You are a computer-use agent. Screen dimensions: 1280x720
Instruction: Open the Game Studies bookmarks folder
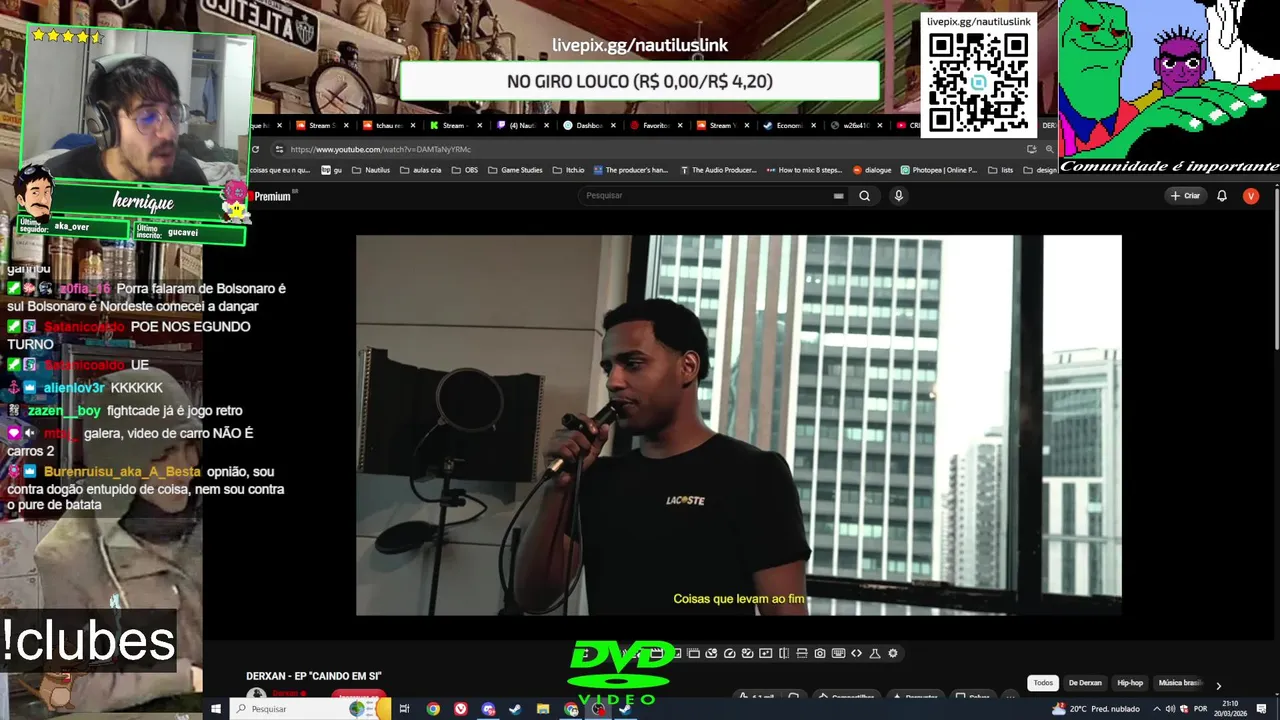pyautogui.click(x=515, y=170)
